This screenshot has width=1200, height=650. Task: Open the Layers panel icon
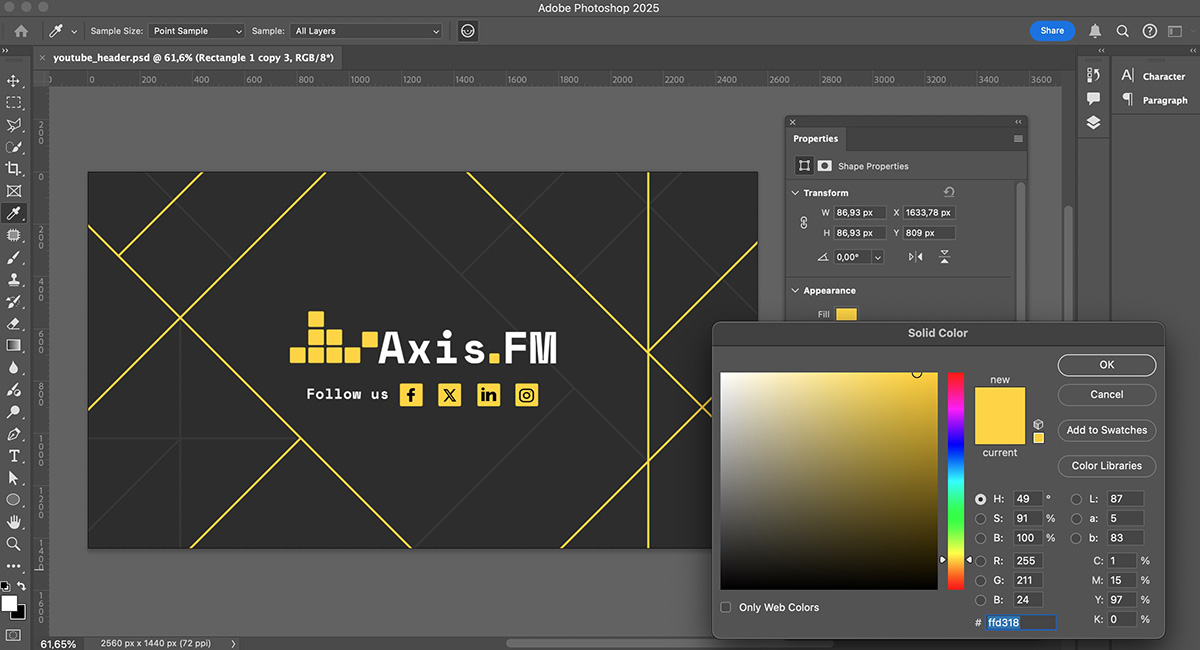1093,123
